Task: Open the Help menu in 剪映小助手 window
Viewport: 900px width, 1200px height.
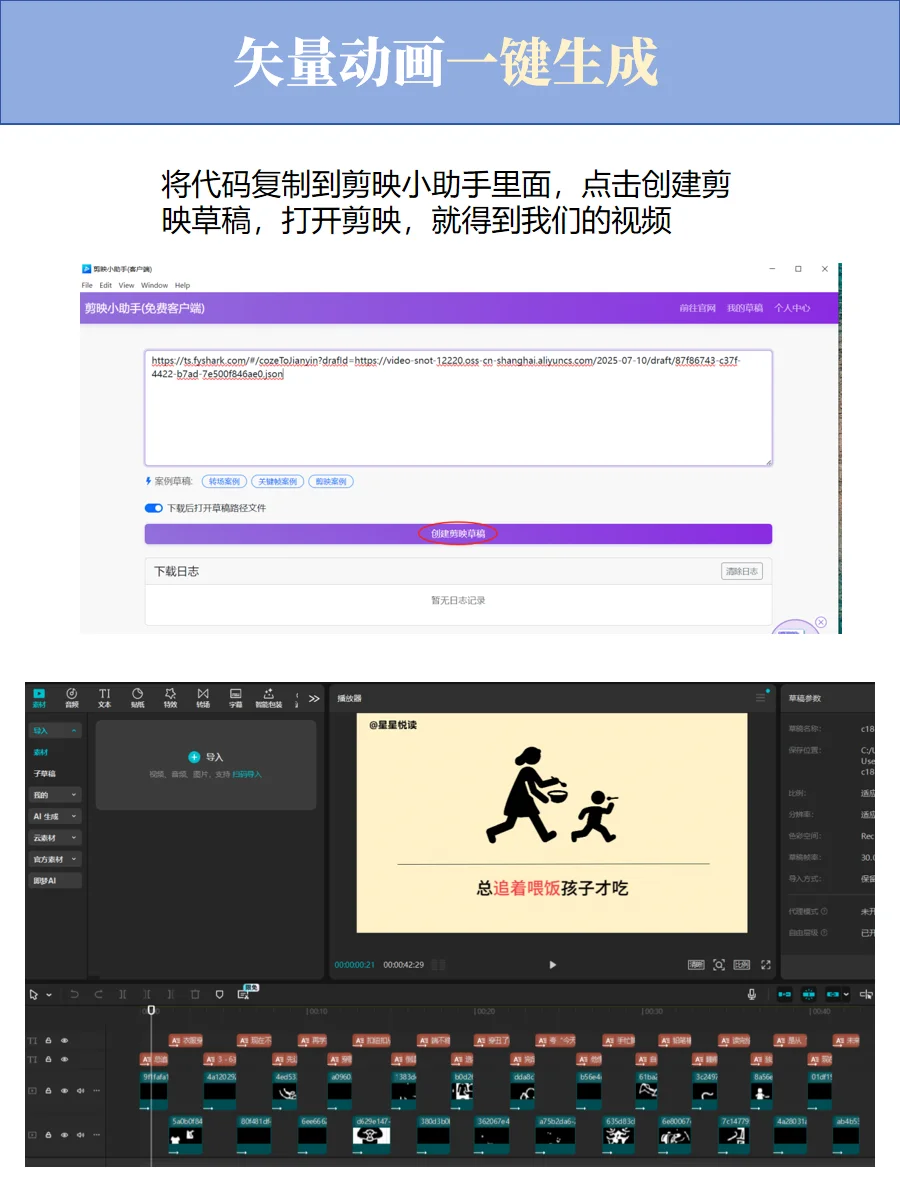Action: click(x=182, y=285)
